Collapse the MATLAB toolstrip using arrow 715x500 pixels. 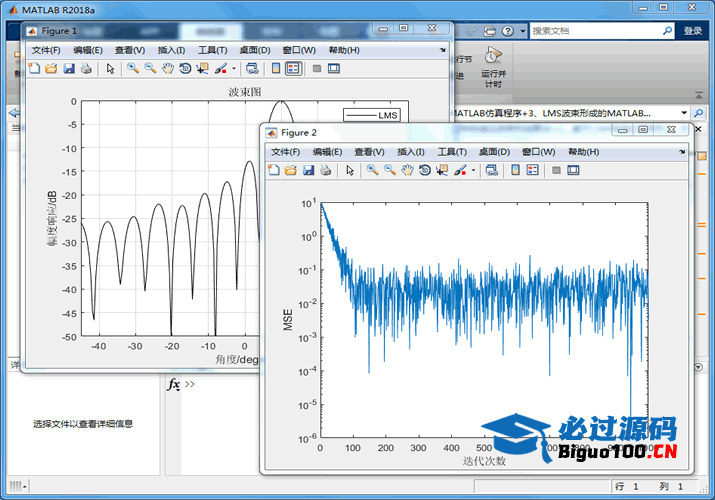point(699,95)
